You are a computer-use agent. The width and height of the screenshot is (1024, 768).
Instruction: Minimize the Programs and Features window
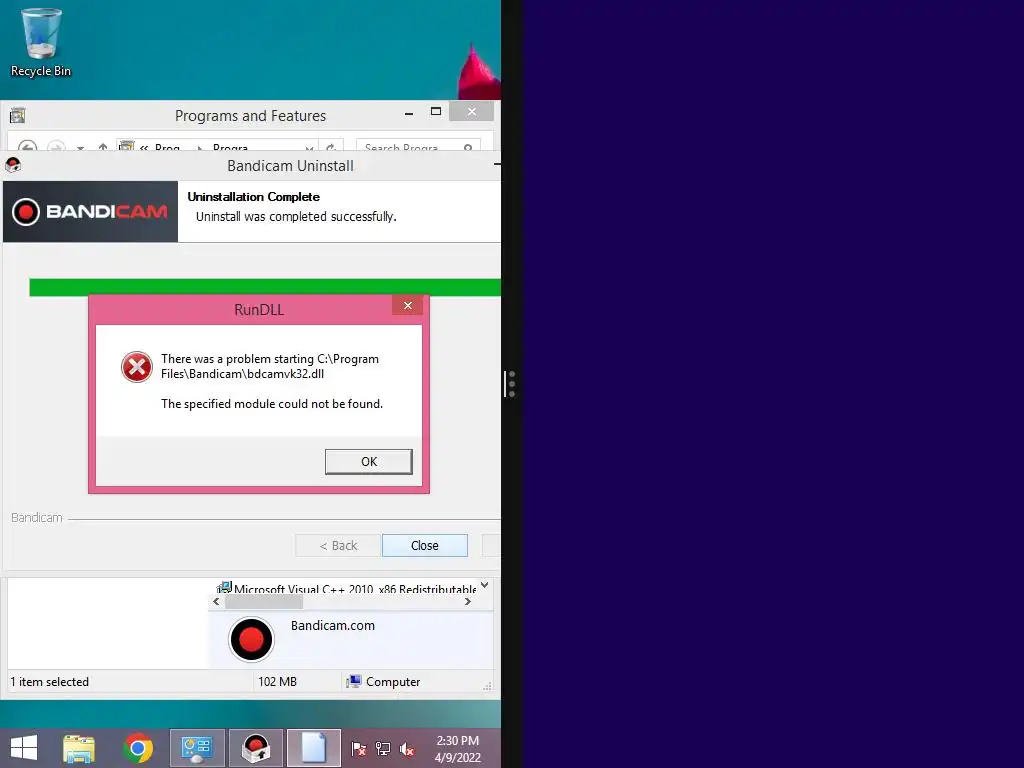coord(409,114)
